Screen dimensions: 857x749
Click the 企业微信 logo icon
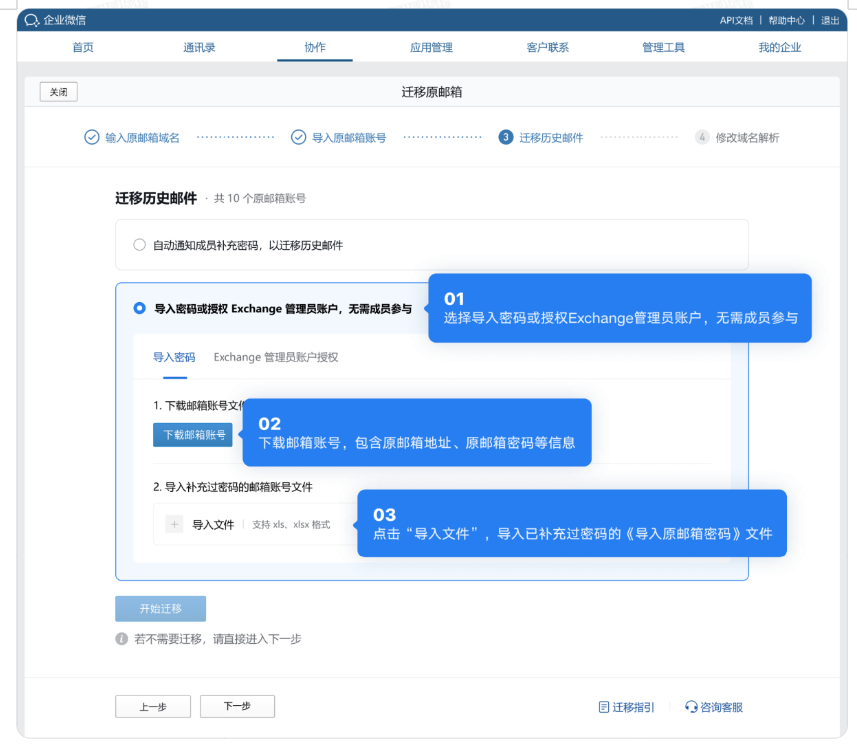pos(33,18)
